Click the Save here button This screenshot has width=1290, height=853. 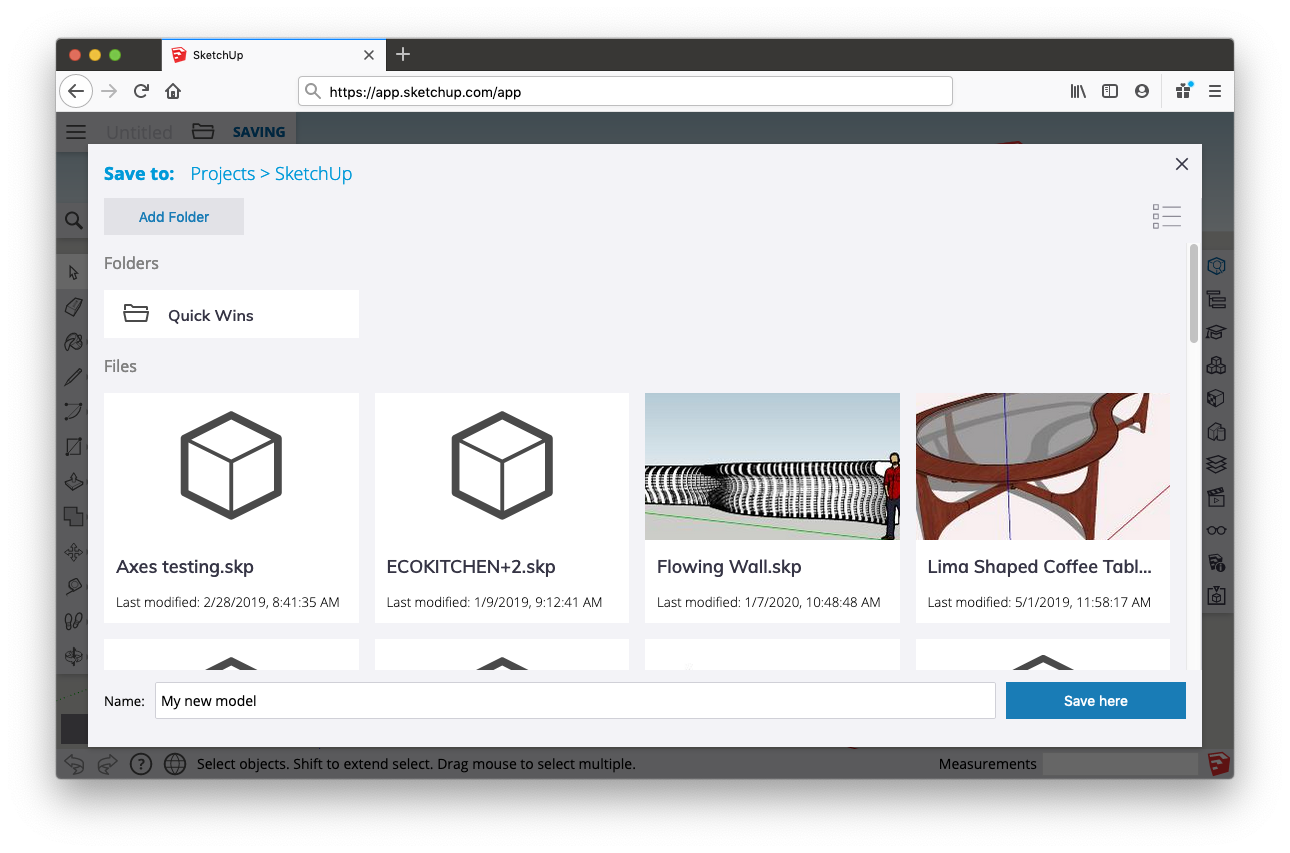pos(1096,701)
